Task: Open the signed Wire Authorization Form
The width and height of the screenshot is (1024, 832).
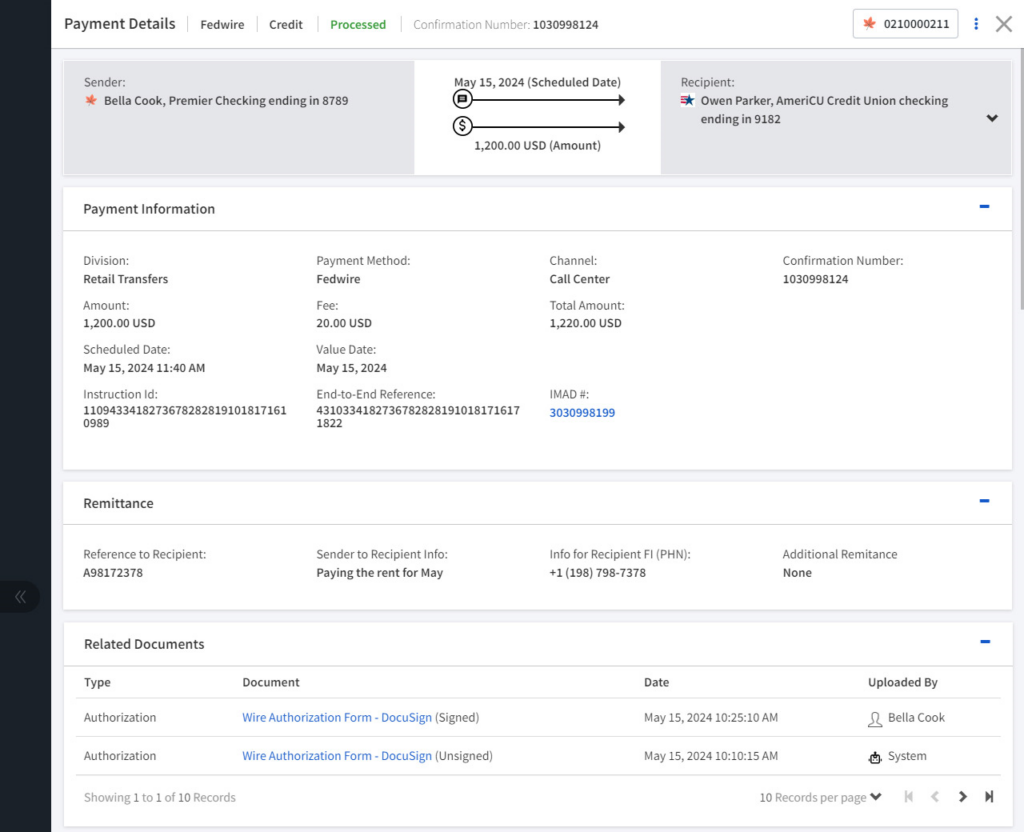Action: (336, 718)
